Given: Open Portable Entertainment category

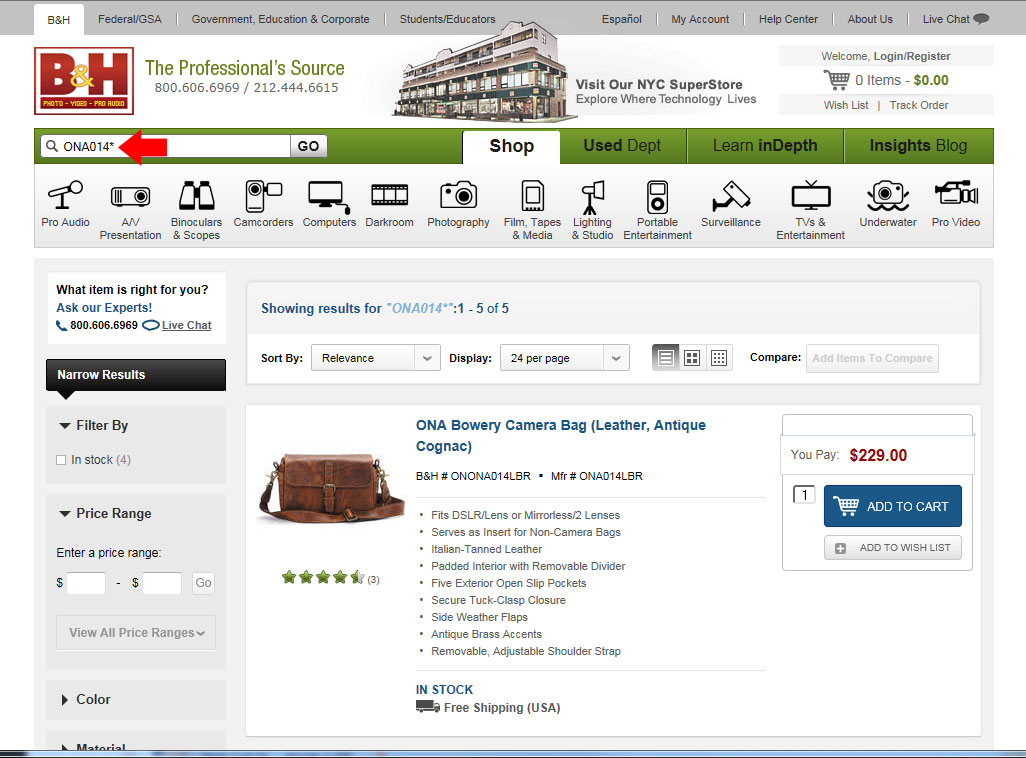Looking at the screenshot, I should [x=657, y=209].
